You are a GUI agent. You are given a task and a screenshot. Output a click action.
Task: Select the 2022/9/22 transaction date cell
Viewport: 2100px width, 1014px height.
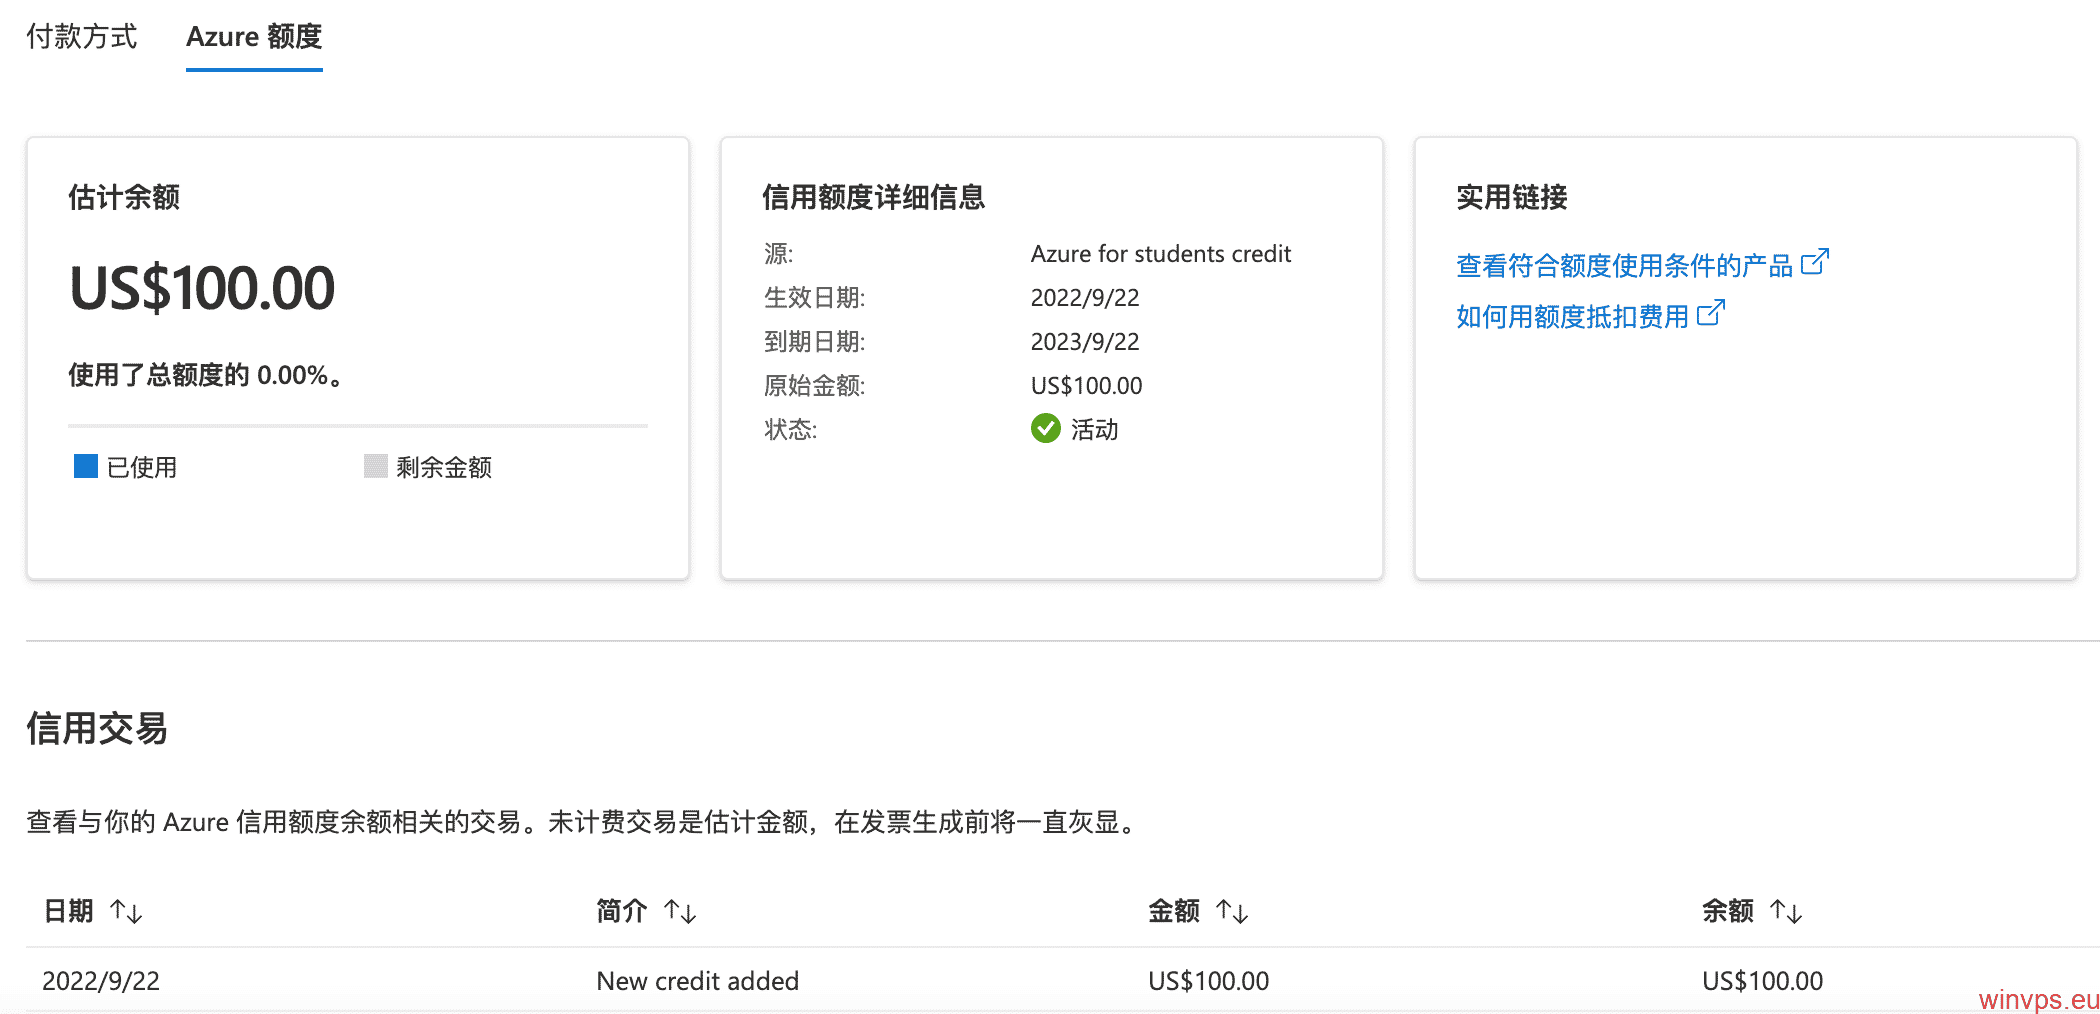coord(101,981)
